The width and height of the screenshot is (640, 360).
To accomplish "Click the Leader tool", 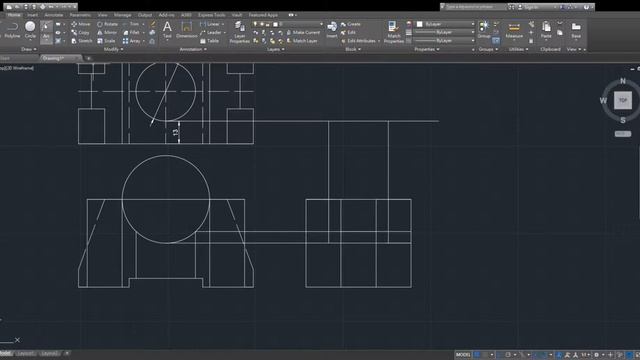I will (211, 33).
